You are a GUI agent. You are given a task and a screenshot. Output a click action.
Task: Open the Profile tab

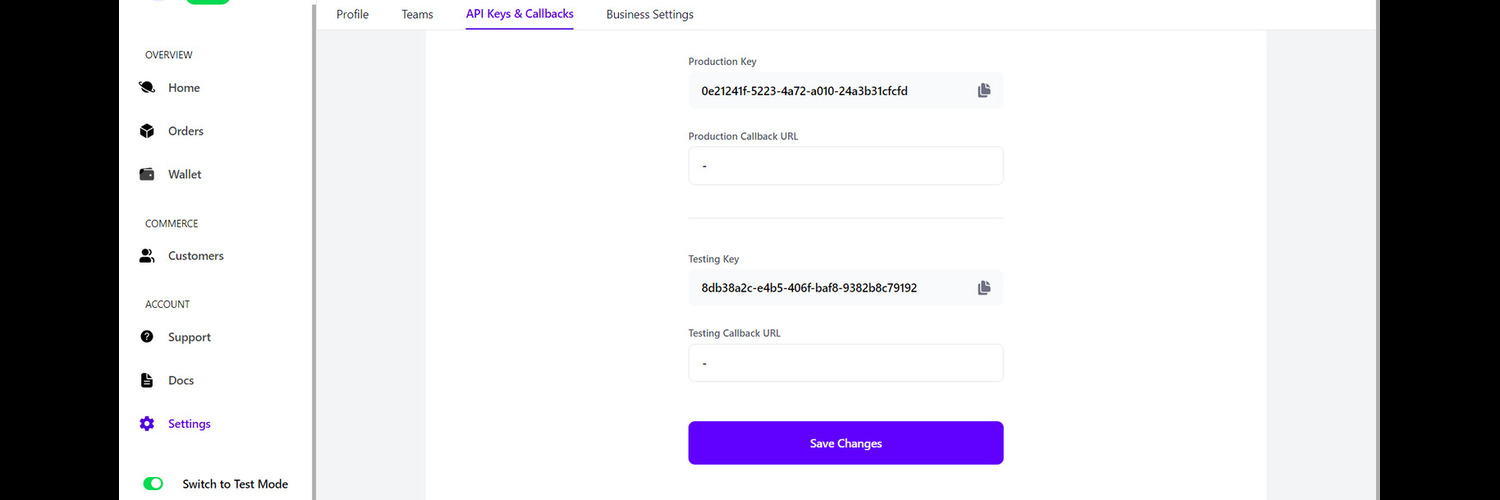353,15
